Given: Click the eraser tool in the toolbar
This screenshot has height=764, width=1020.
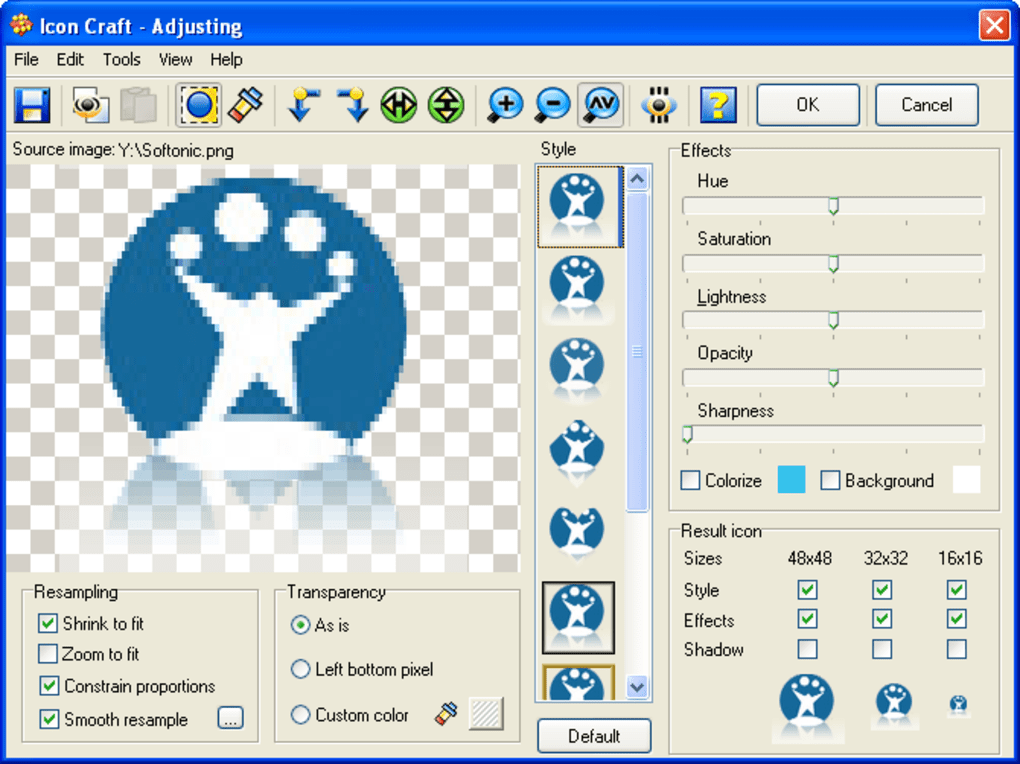Looking at the screenshot, I should pos(245,104).
